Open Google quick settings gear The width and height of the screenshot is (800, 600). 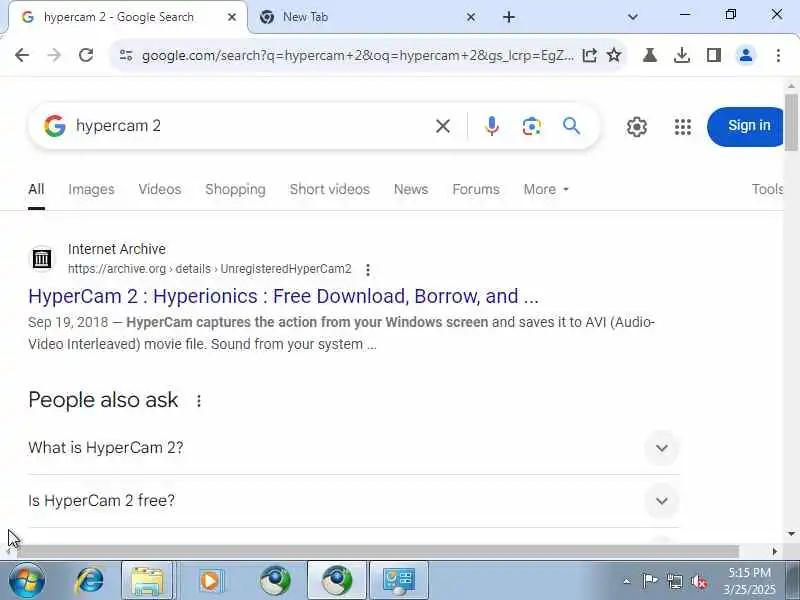tap(637, 127)
